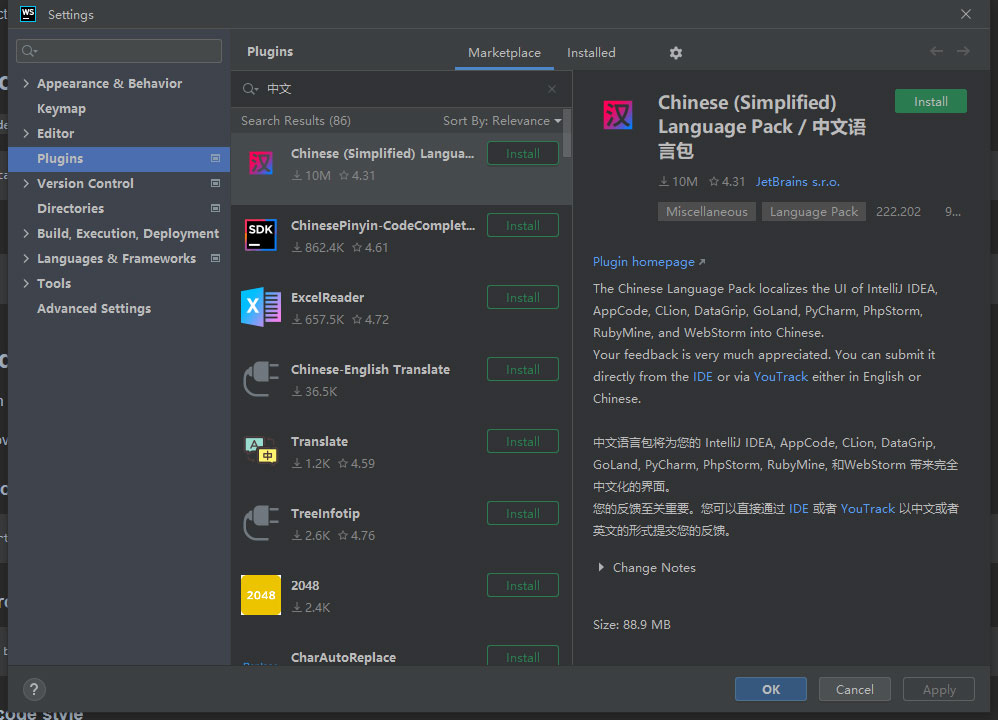Click the project-level icon beside Version Control

215,183
